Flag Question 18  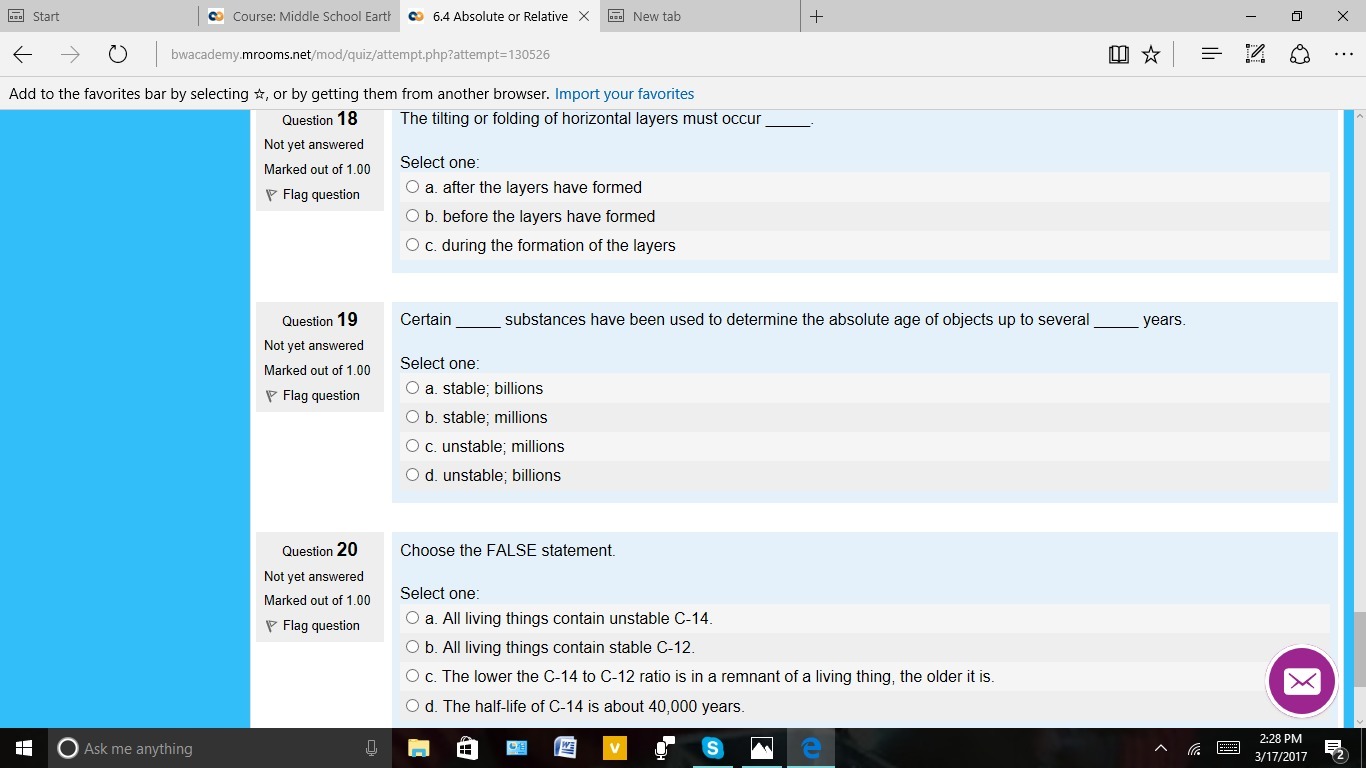(313, 195)
